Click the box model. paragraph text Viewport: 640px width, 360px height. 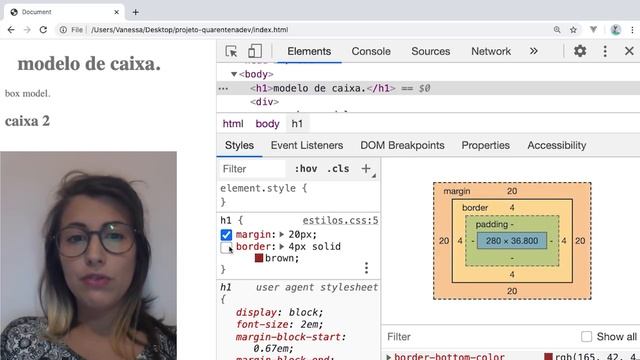click(27, 93)
